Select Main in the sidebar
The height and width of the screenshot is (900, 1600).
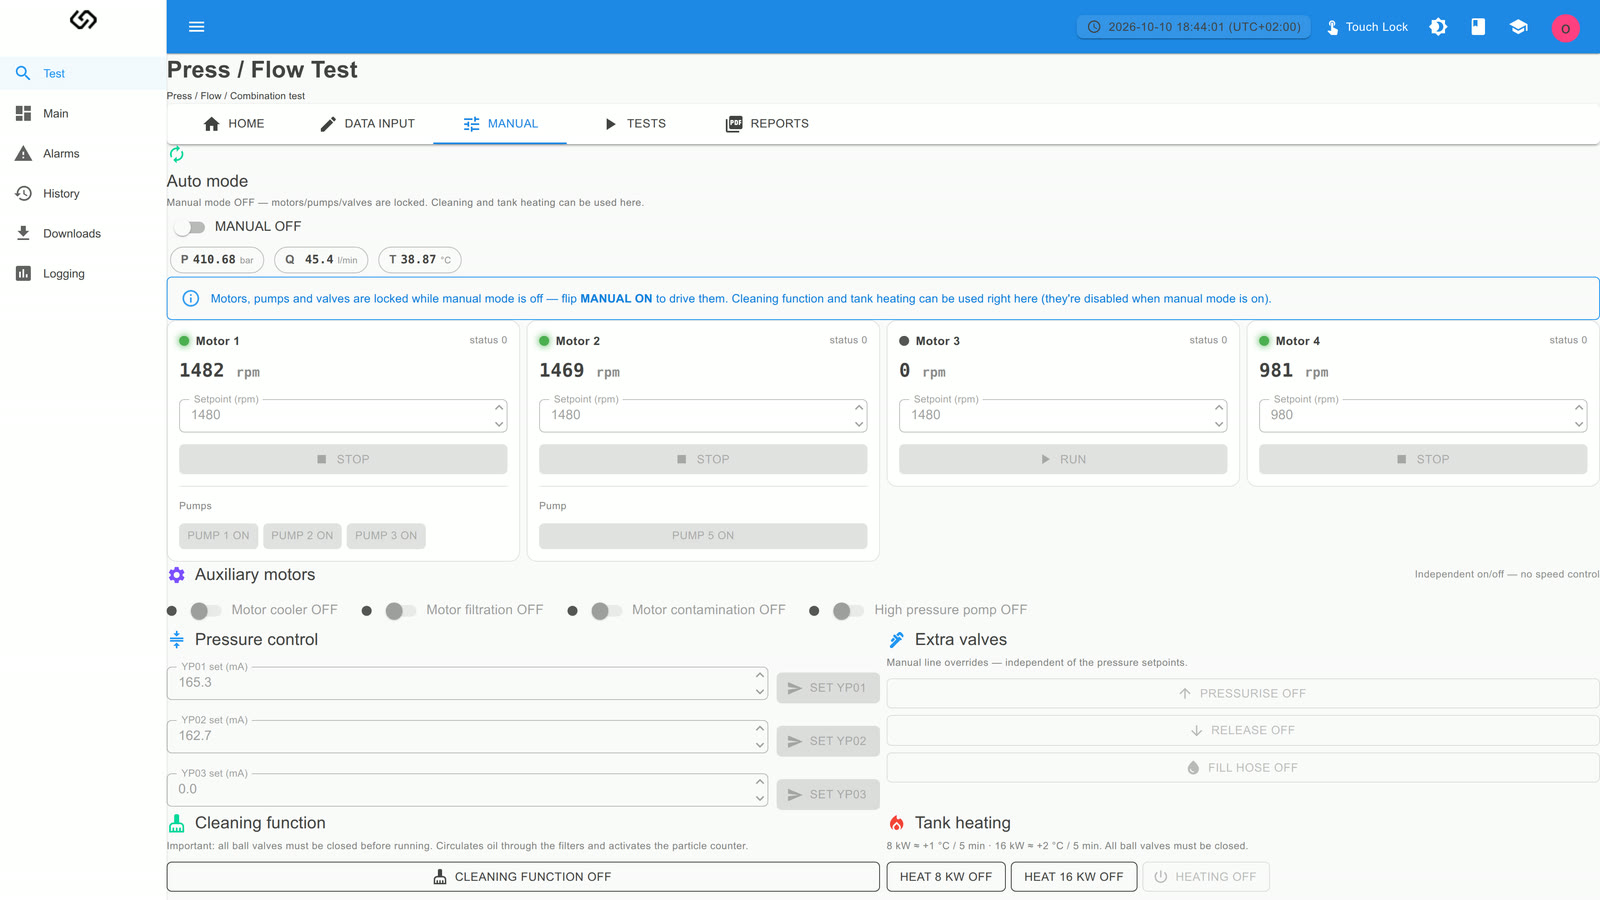click(83, 114)
